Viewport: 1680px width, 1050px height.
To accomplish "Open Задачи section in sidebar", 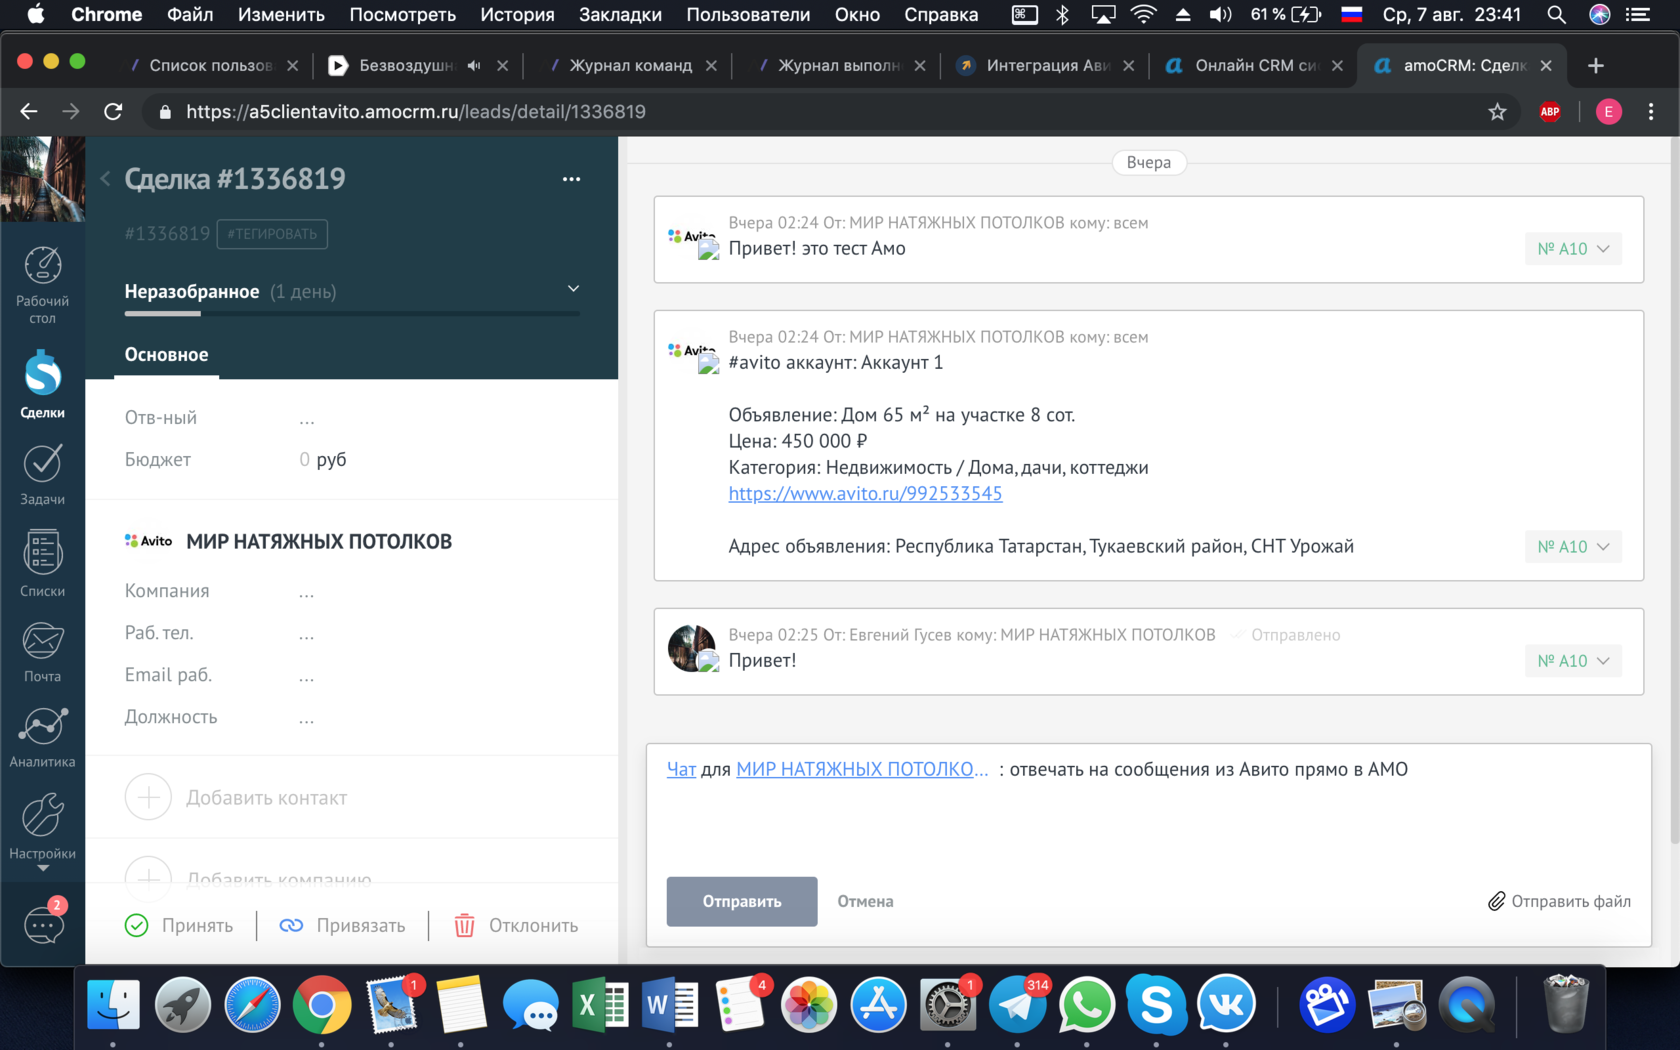I will coord(42,475).
